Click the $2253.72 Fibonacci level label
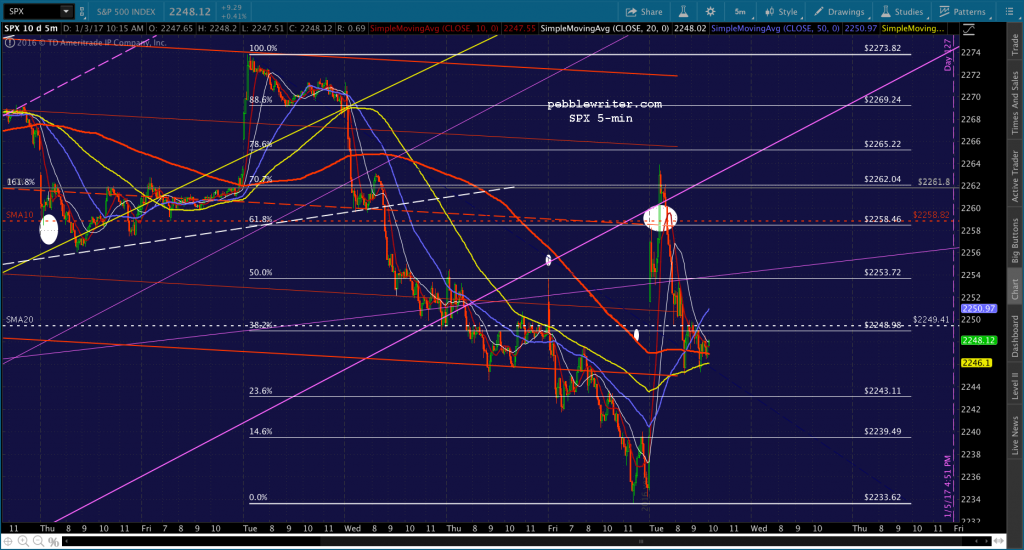The width and height of the screenshot is (1024, 550). pyautogui.click(x=882, y=272)
